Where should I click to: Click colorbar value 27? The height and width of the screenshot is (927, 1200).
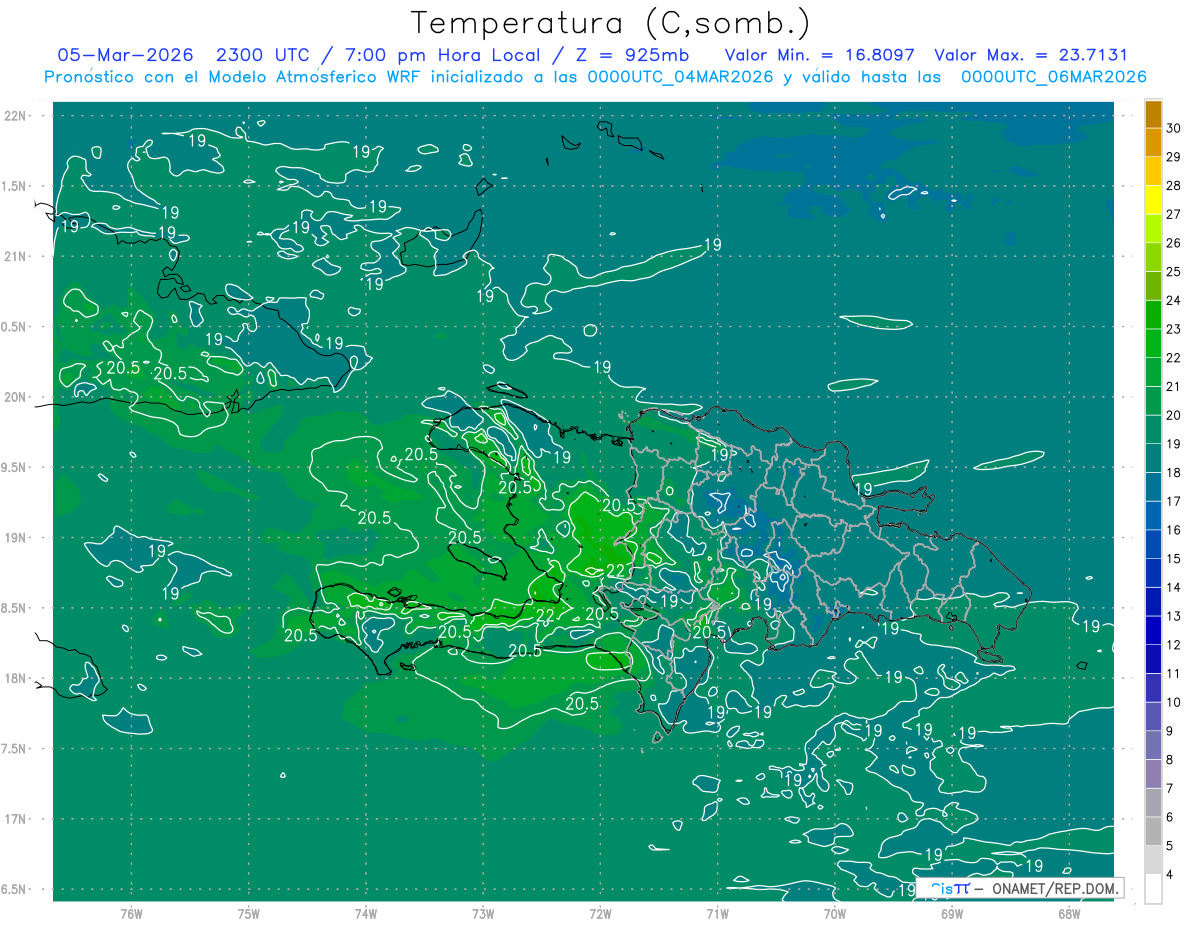coord(1174,214)
